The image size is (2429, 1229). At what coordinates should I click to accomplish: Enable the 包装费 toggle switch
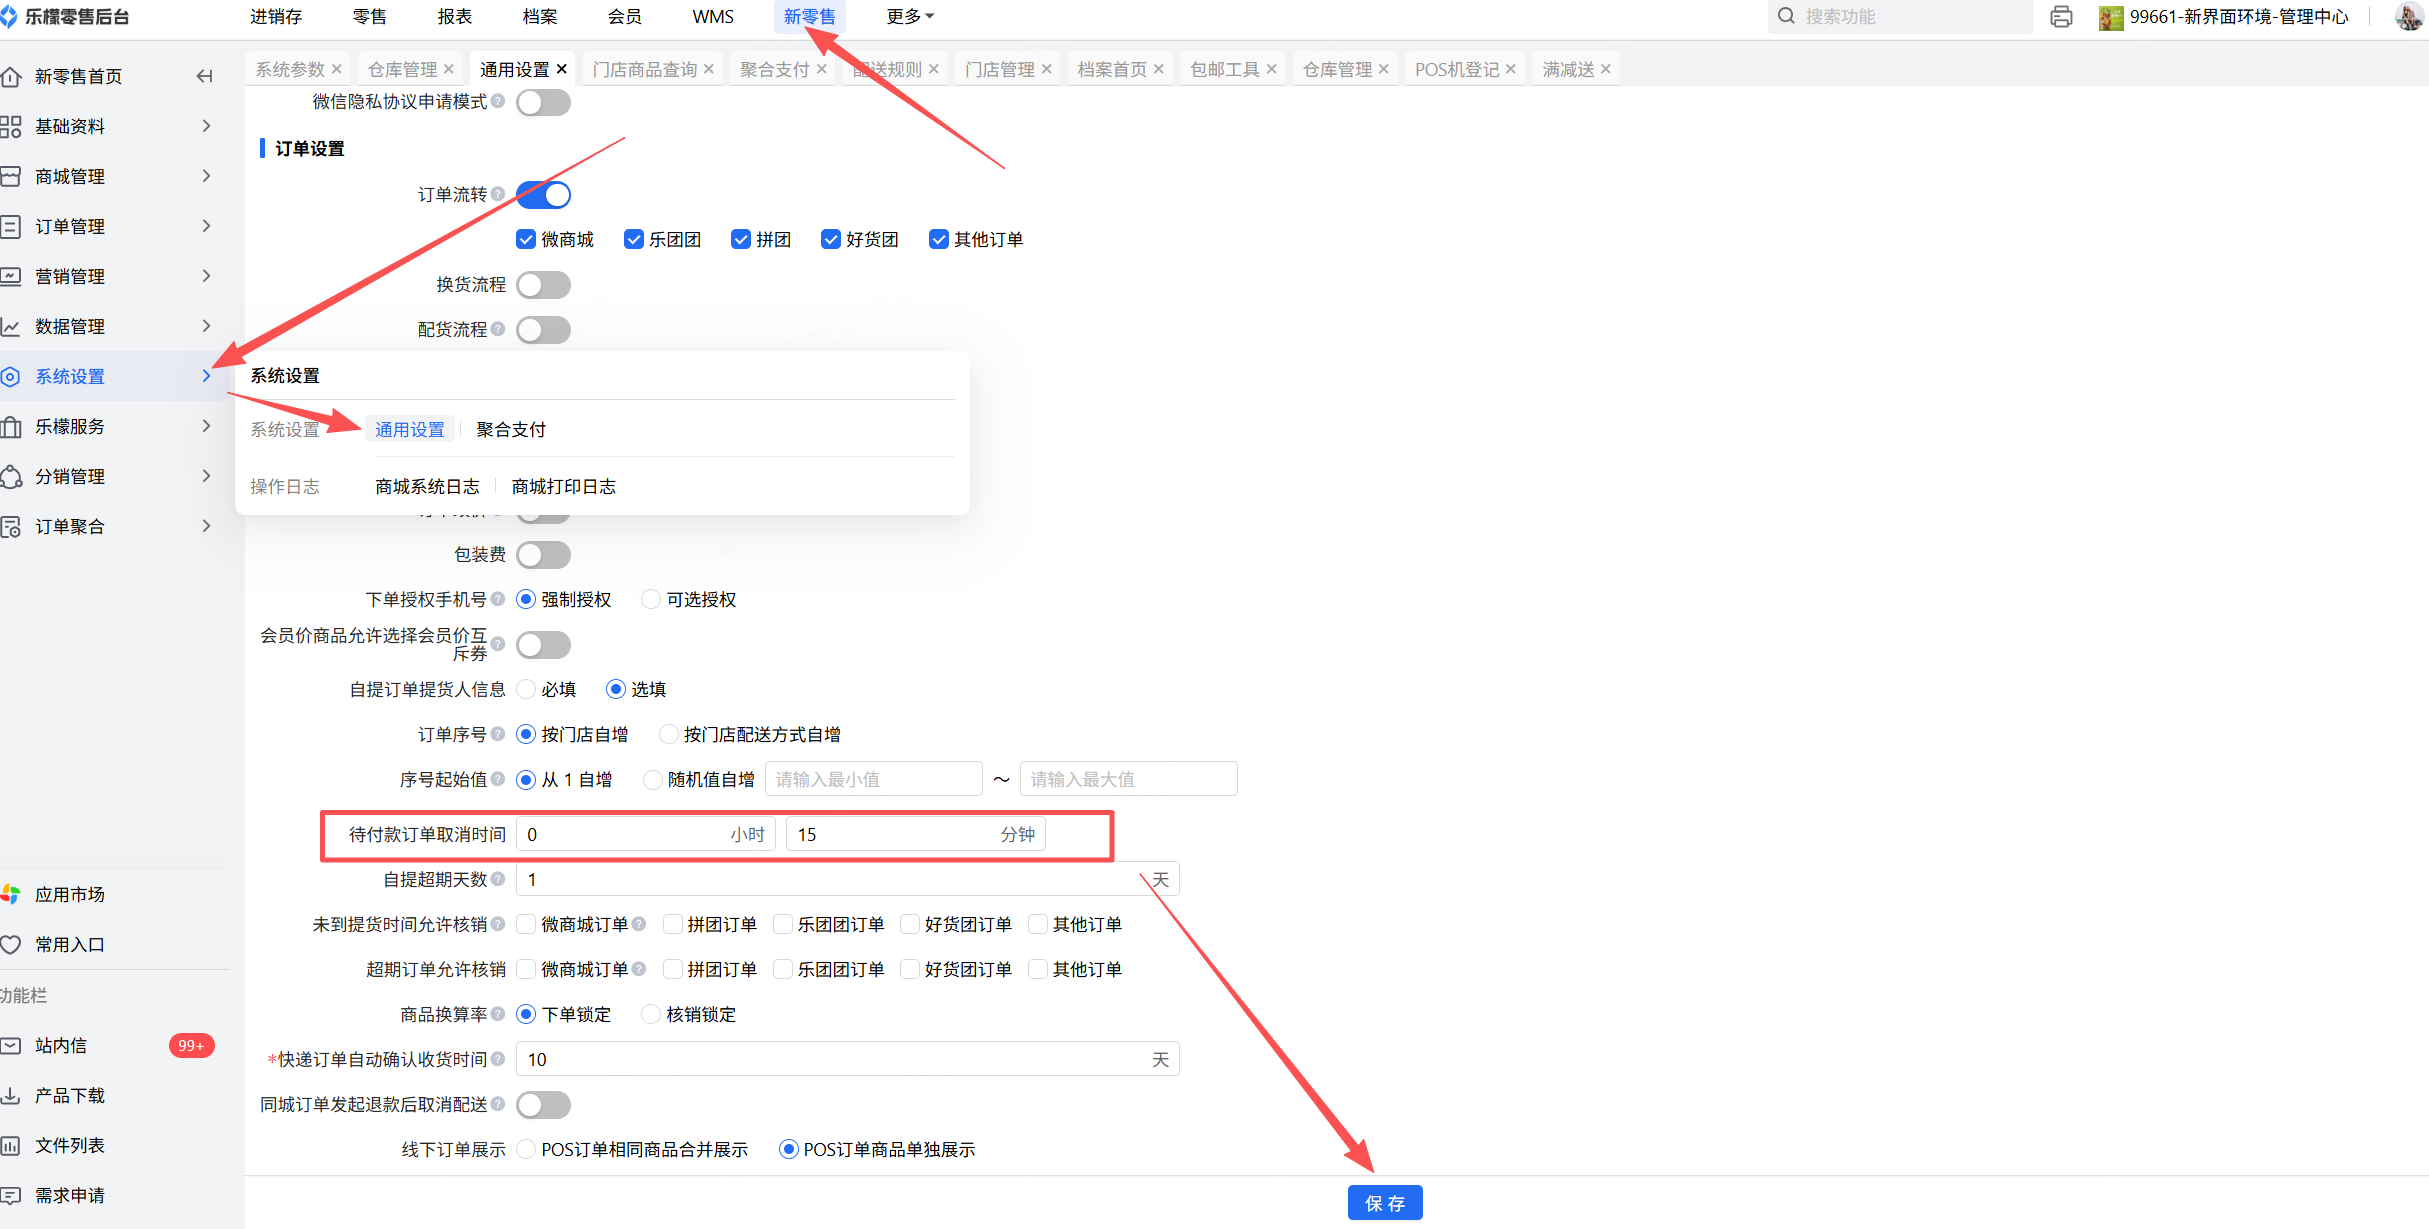click(544, 555)
